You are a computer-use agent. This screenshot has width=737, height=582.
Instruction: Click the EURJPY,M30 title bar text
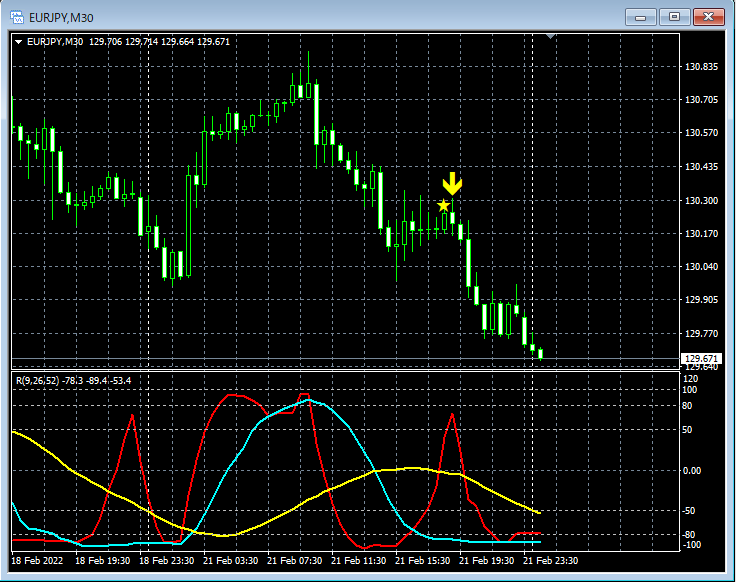point(61,18)
